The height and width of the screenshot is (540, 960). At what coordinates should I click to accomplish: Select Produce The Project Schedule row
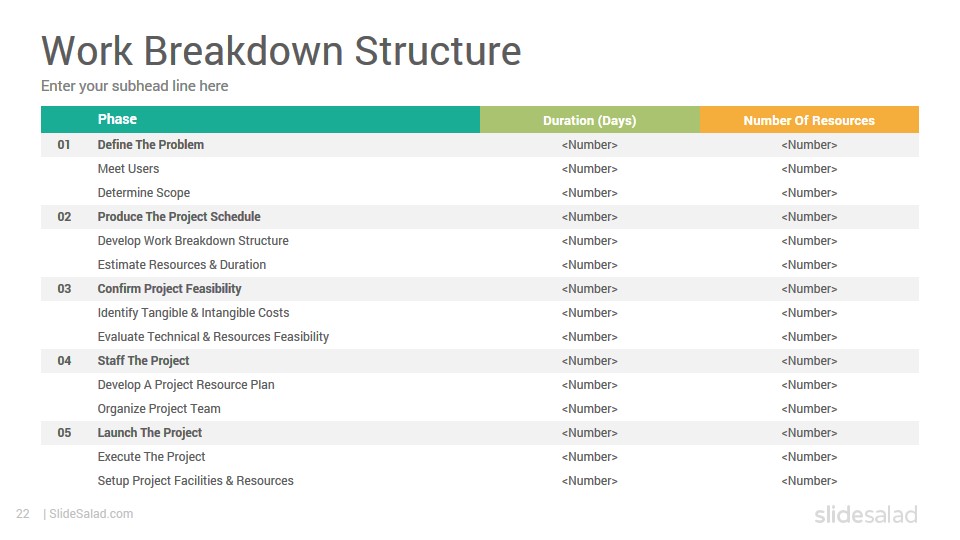click(x=480, y=217)
